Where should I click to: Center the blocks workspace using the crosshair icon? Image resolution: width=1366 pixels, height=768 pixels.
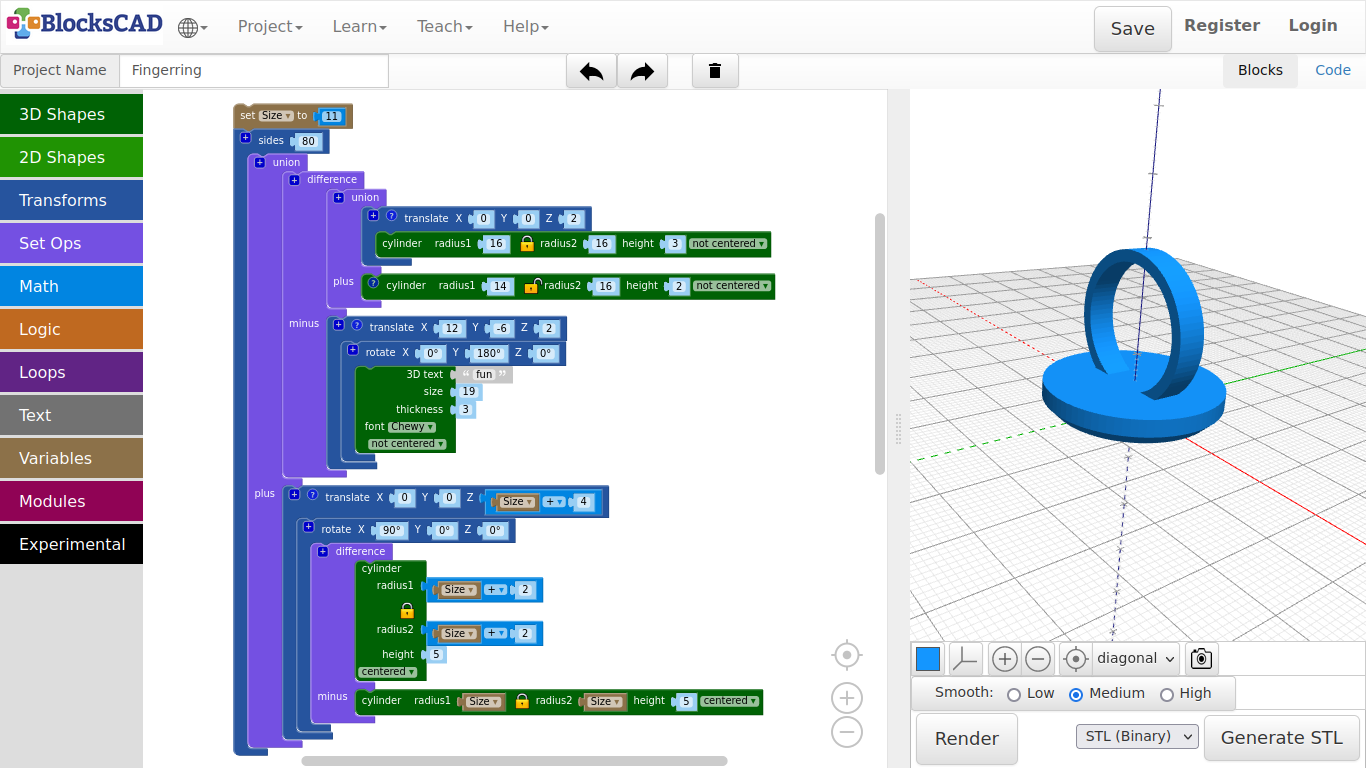[x=846, y=655]
